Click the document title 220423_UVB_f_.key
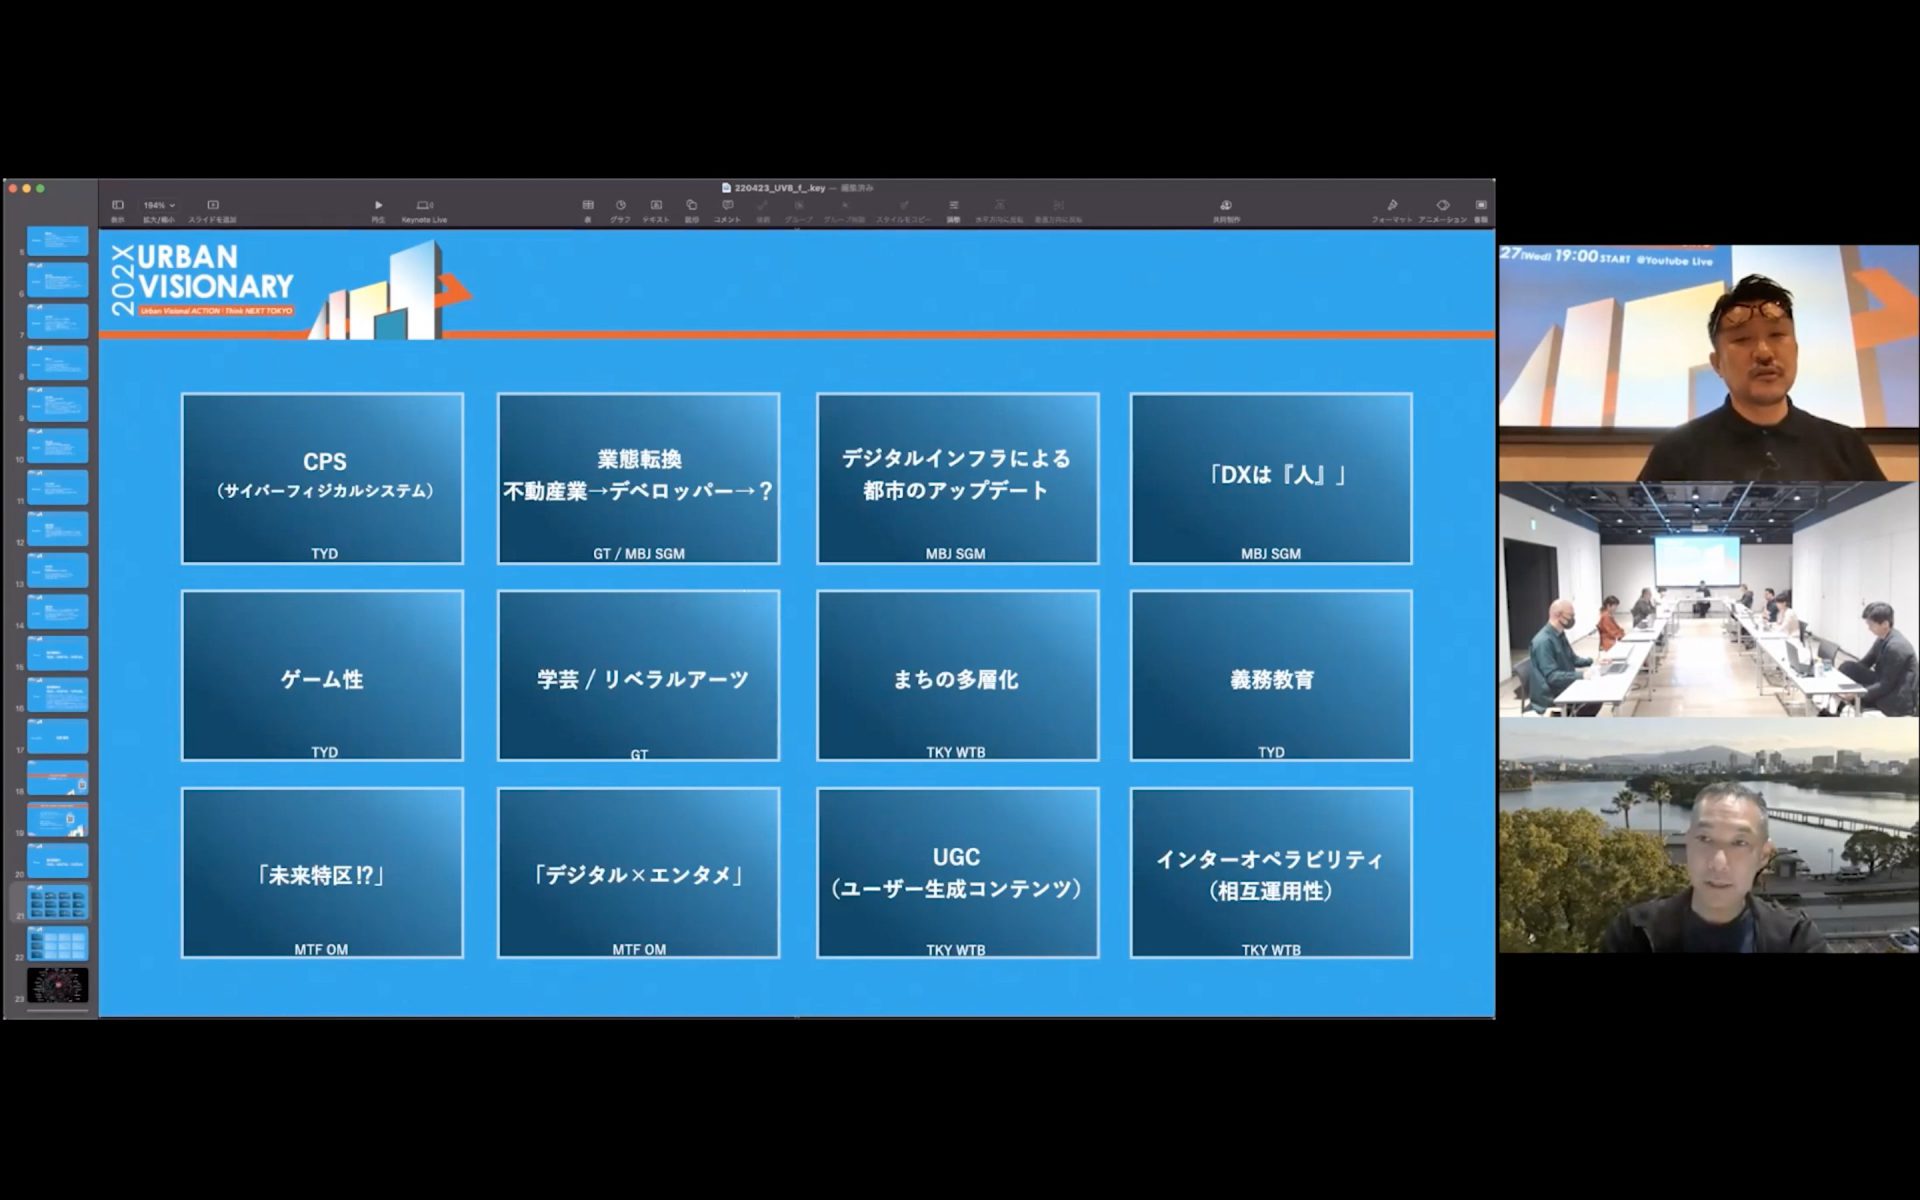The height and width of the screenshot is (1200, 1920). click(779, 188)
